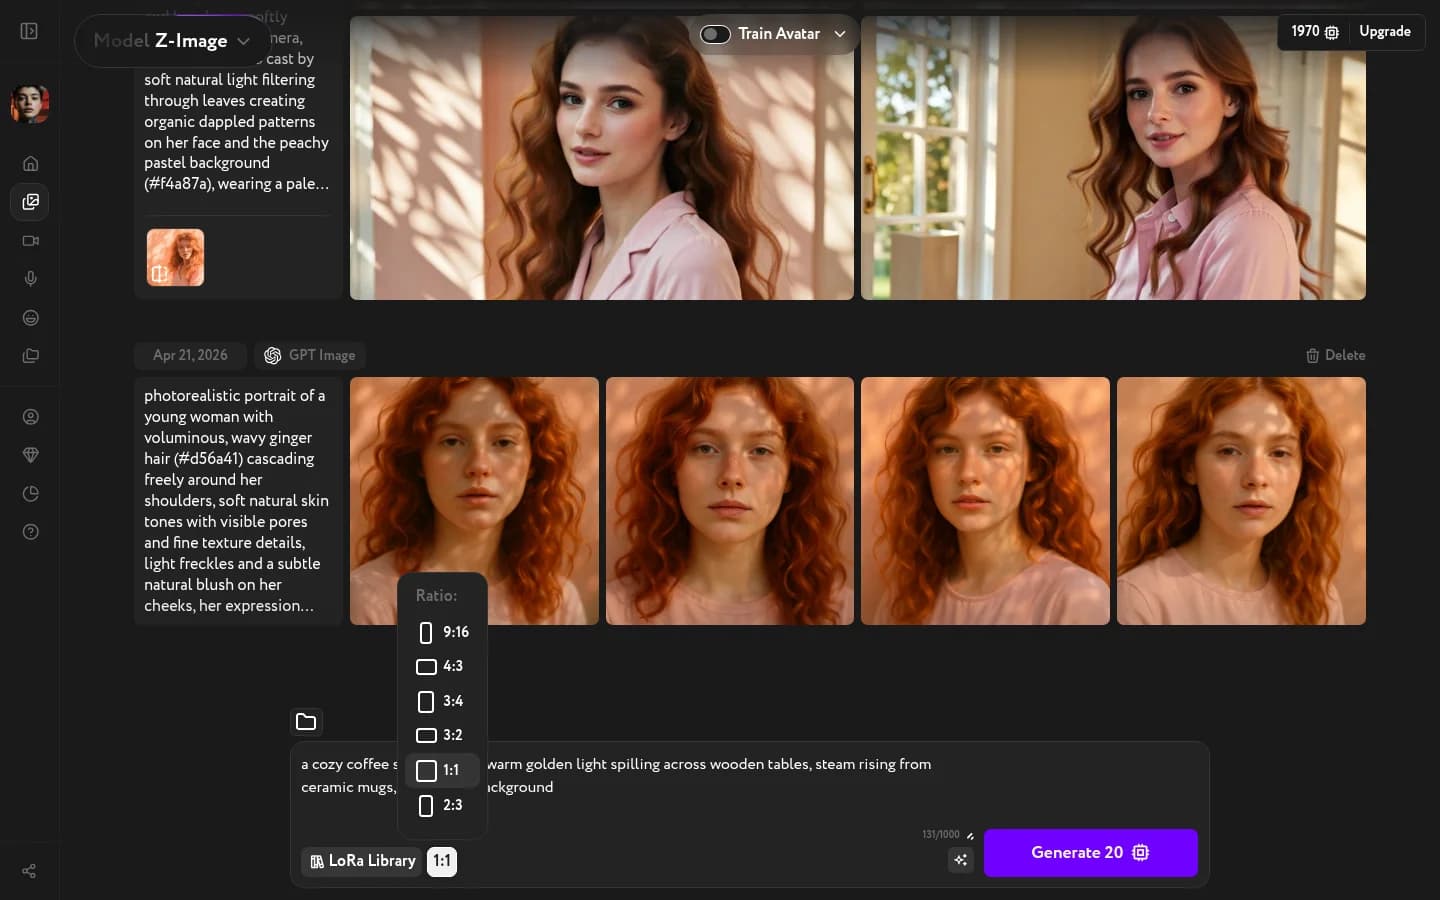
Task: Choose the 3:2 ratio option
Action: coord(440,735)
